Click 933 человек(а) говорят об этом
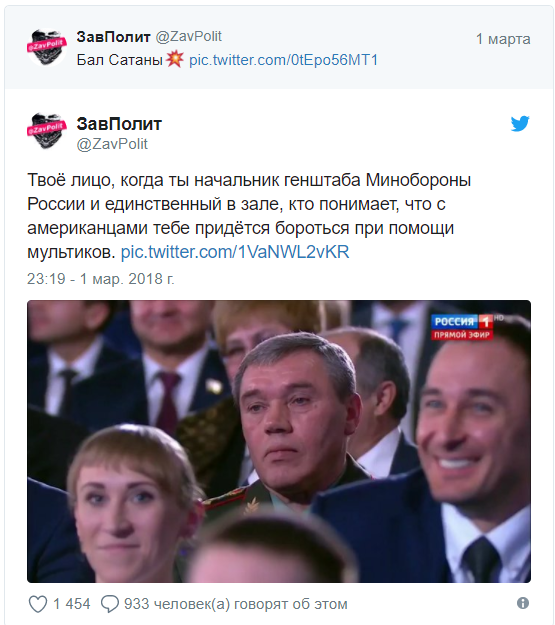The height and width of the screenshot is (625, 555). (x=235, y=604)
